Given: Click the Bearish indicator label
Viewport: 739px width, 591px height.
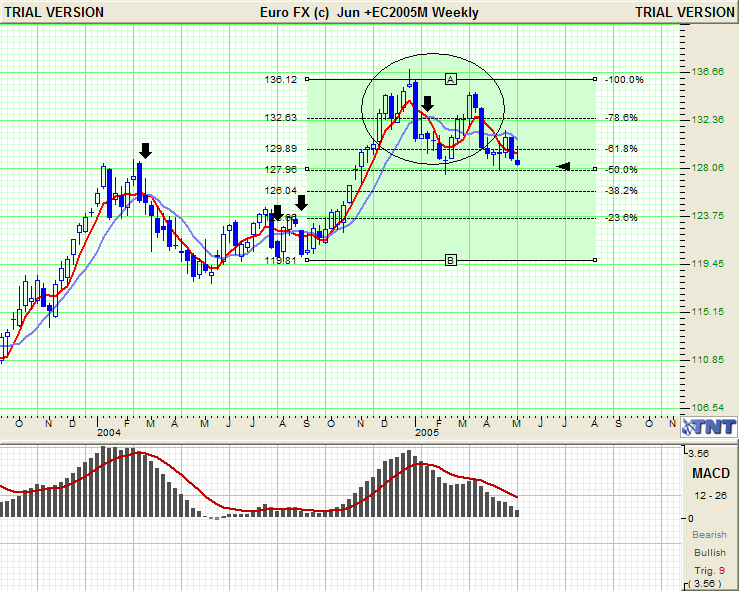Looking at the screenshot, I should (709, 535).
